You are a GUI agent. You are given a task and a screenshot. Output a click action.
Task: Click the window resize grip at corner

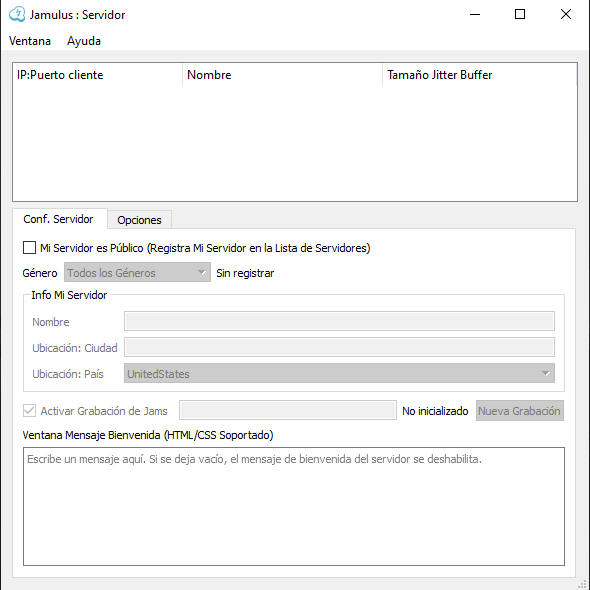583,584
